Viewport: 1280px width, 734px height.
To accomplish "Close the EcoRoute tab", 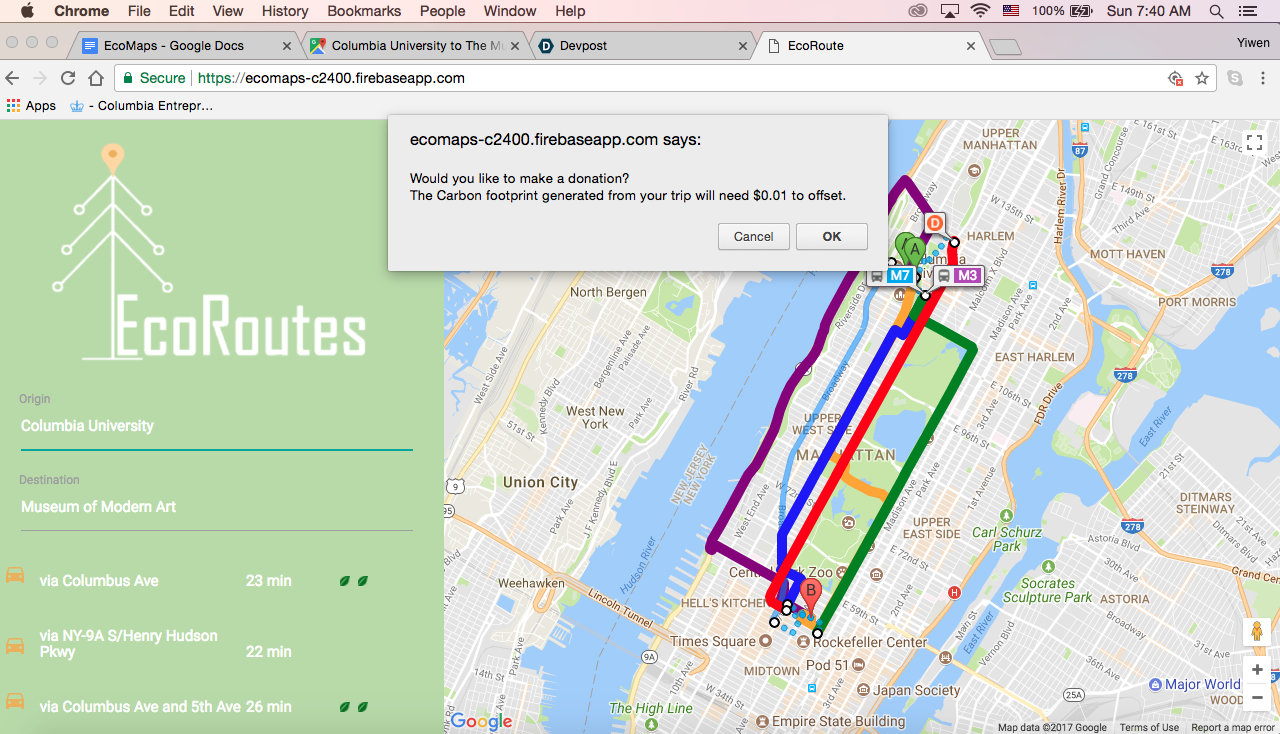I will pos(971,46).
